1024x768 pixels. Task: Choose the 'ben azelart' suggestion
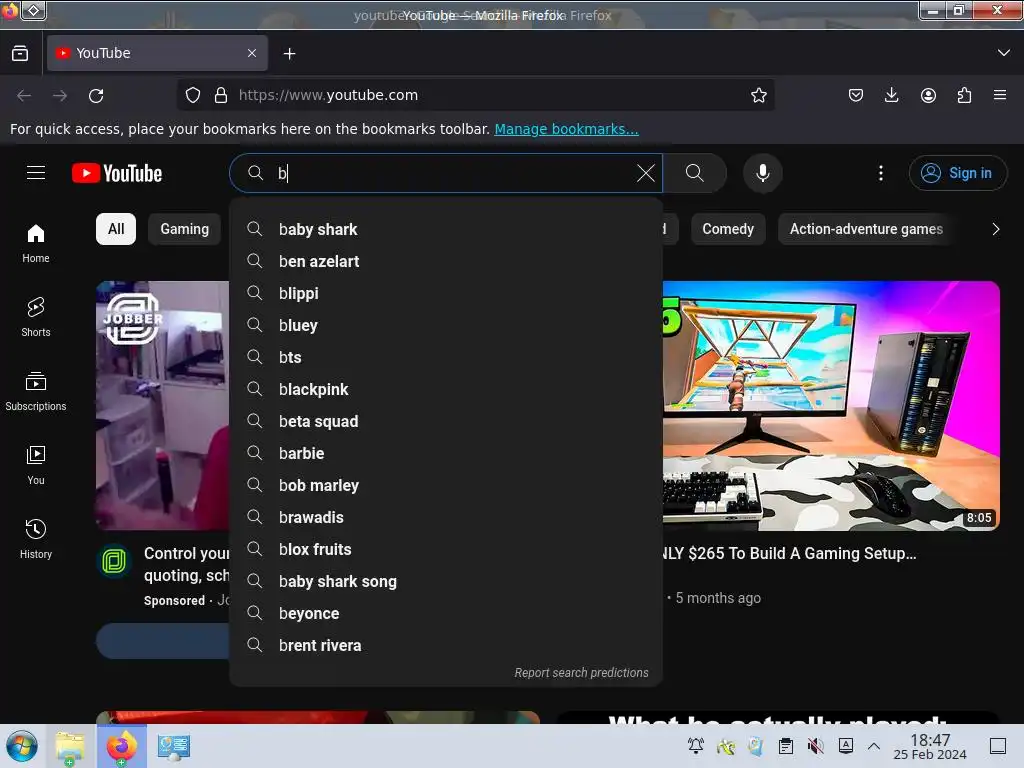click(x=446, y=261)
